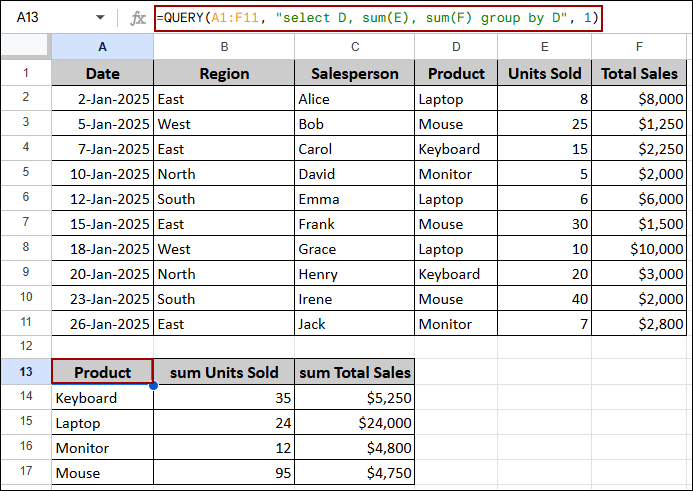
Task: Select row 13 header
Action: click(25, 373)
